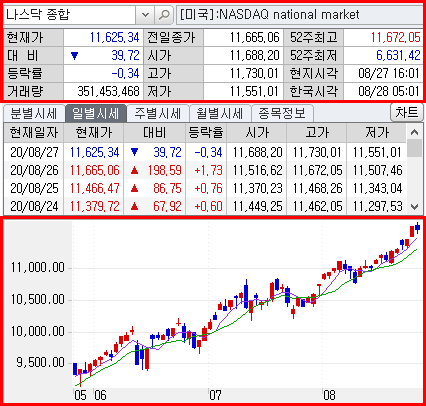Select the 일별시세 tab

pyautogui.click(x=96, y=114)
